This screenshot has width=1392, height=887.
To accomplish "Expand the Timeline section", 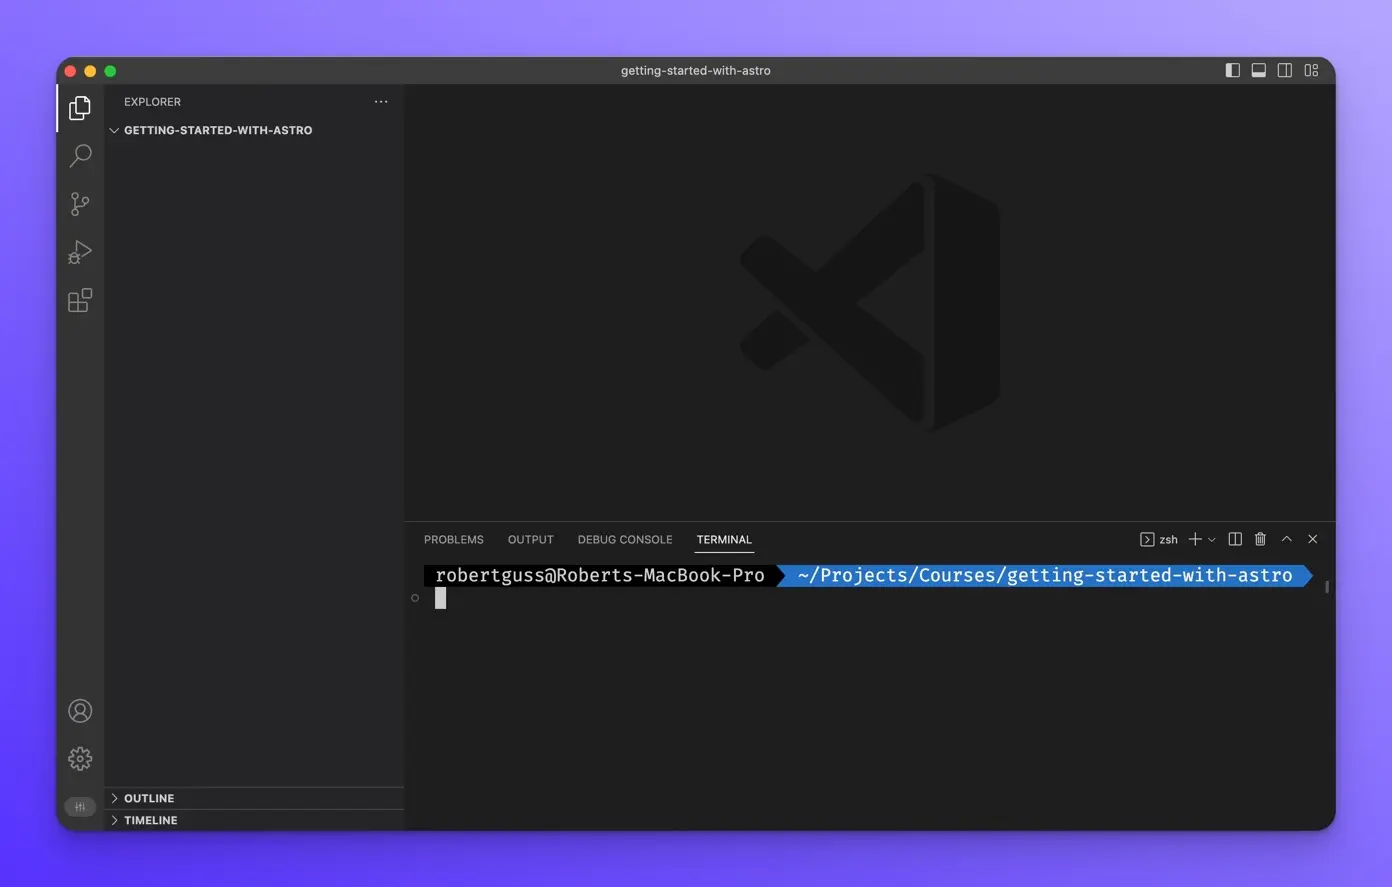I will [254, 820].
